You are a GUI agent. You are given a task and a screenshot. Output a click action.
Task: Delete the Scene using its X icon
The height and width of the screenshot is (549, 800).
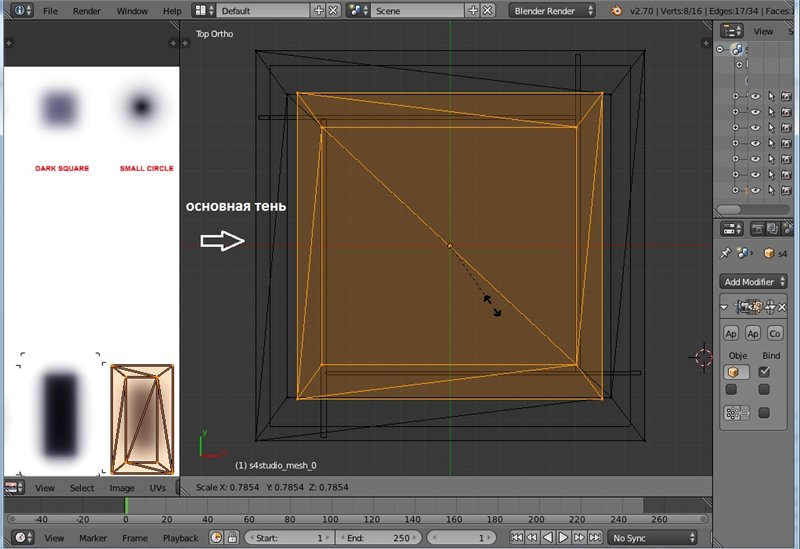(487, 10)
